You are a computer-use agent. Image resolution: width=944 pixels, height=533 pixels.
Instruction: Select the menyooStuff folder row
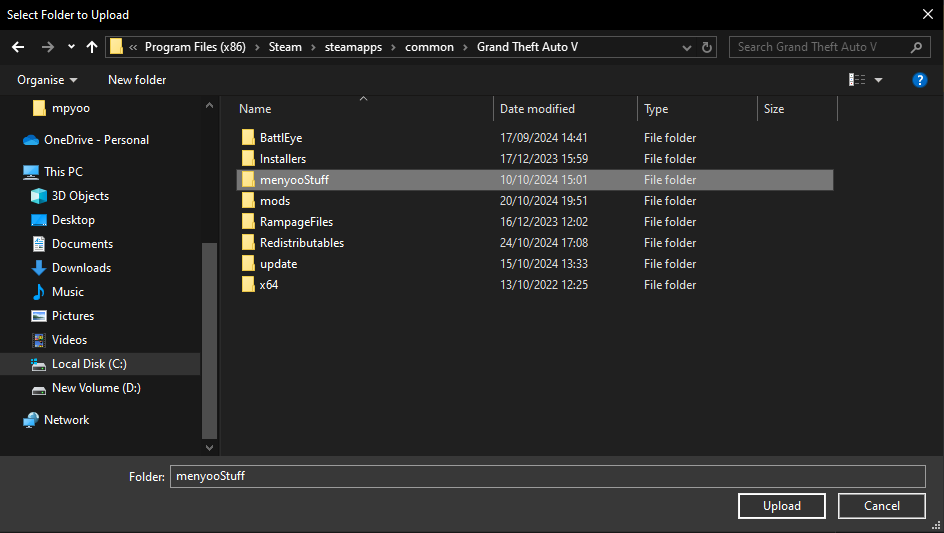535,180
